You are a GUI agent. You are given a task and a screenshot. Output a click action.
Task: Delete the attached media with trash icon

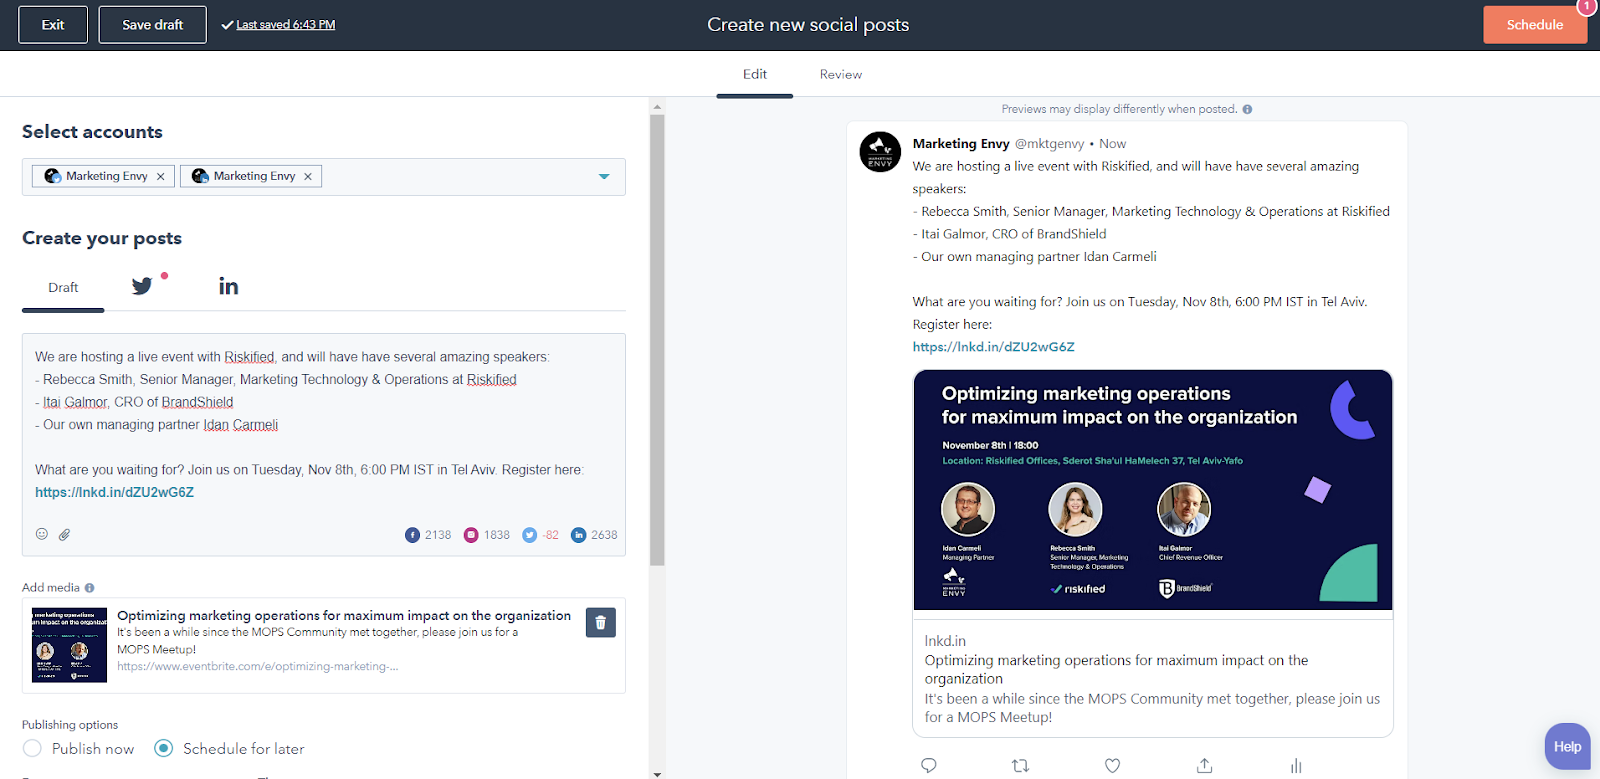click(x=601, y=623)
